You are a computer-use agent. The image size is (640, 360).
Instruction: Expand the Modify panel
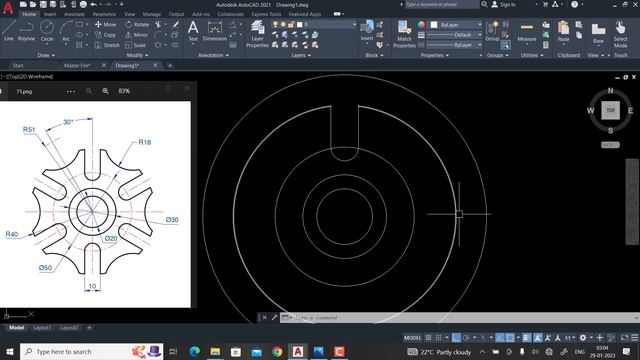(138, 55)
